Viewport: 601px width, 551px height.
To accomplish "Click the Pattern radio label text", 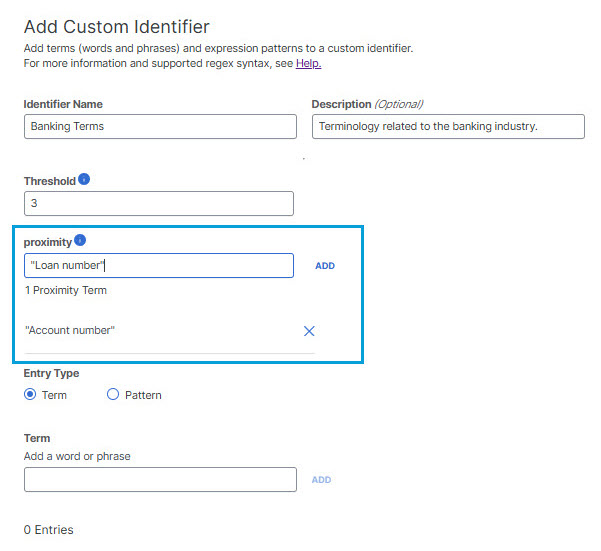I will [143, 395].
